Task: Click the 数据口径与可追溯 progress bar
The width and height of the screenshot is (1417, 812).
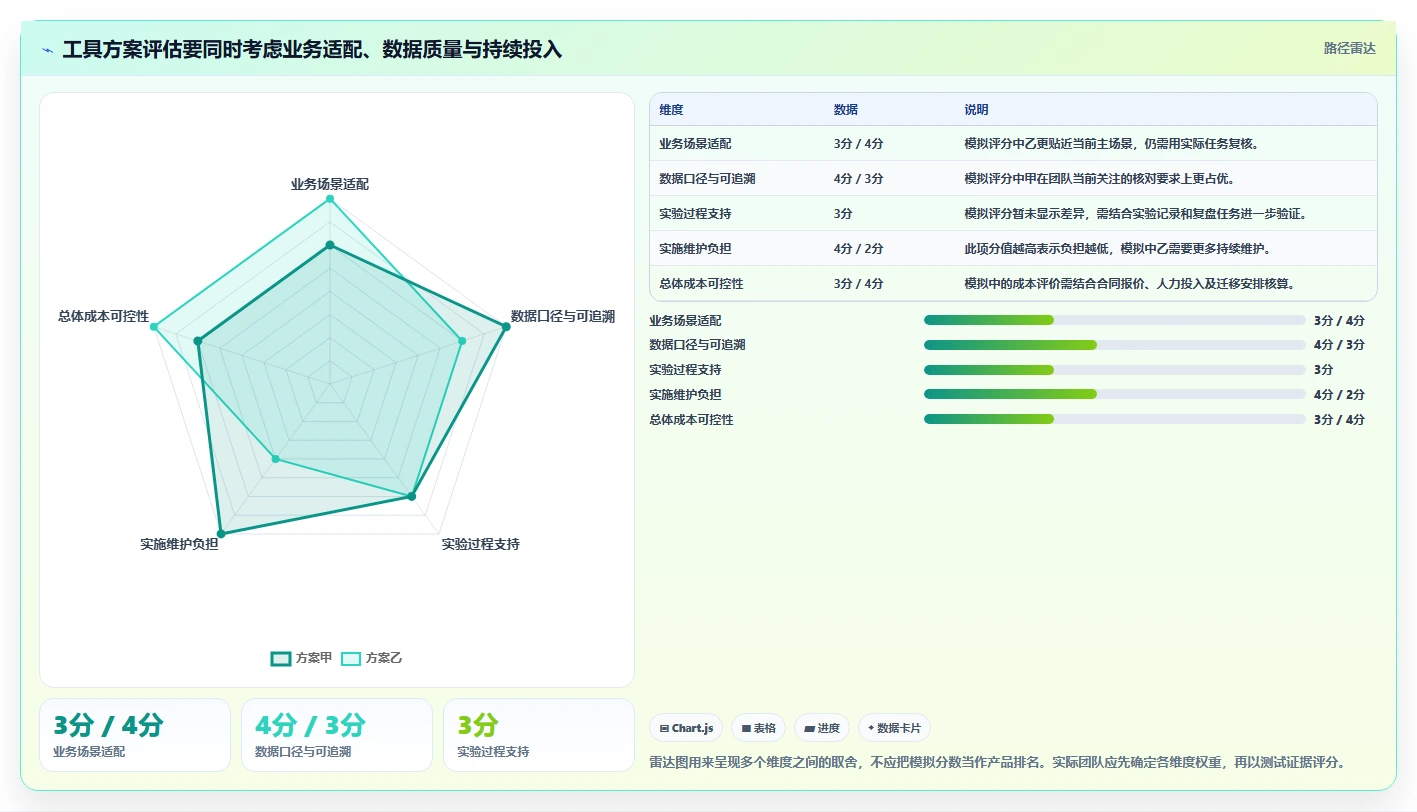Action: (x=1115, y=345)
